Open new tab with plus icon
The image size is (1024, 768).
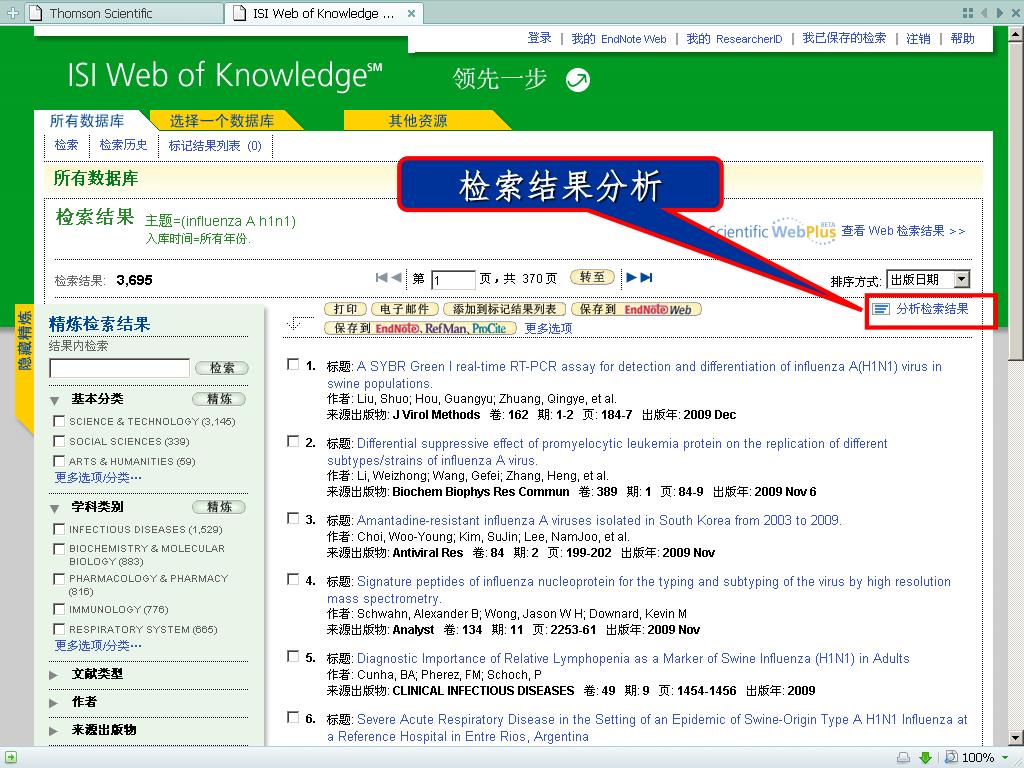click(12, 12)
